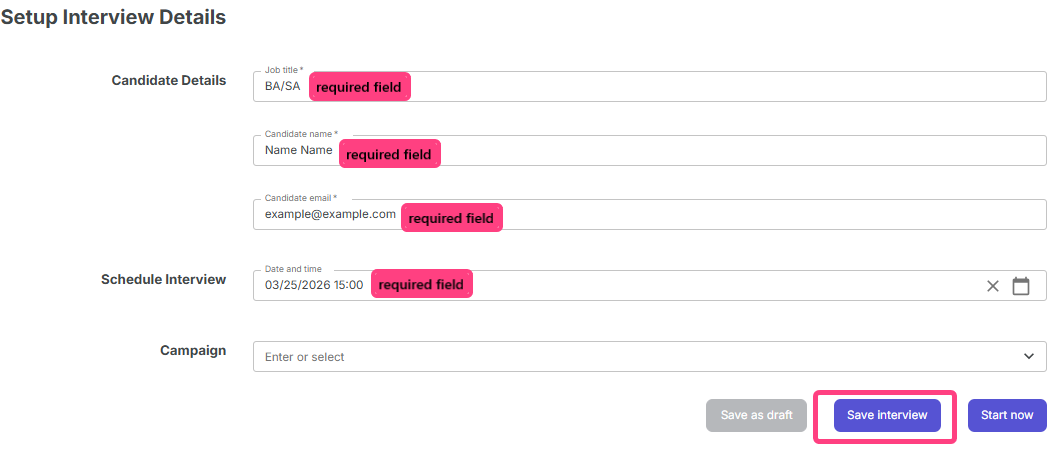
Task: Focus the Date and time field
Action: pos(700,285)
